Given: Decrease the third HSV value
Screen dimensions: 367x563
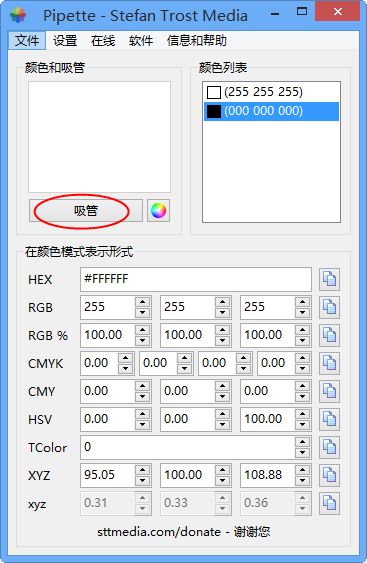Looking at the screenshot, I should click(302, 424).
